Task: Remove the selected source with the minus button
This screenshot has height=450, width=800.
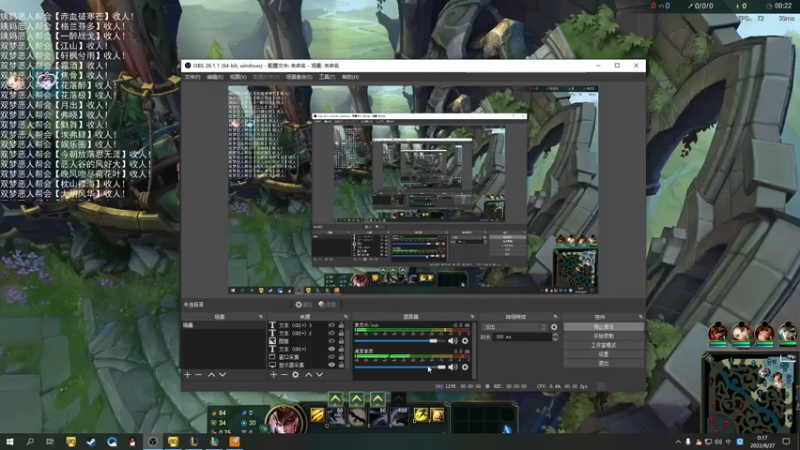Action: (284, 374)
